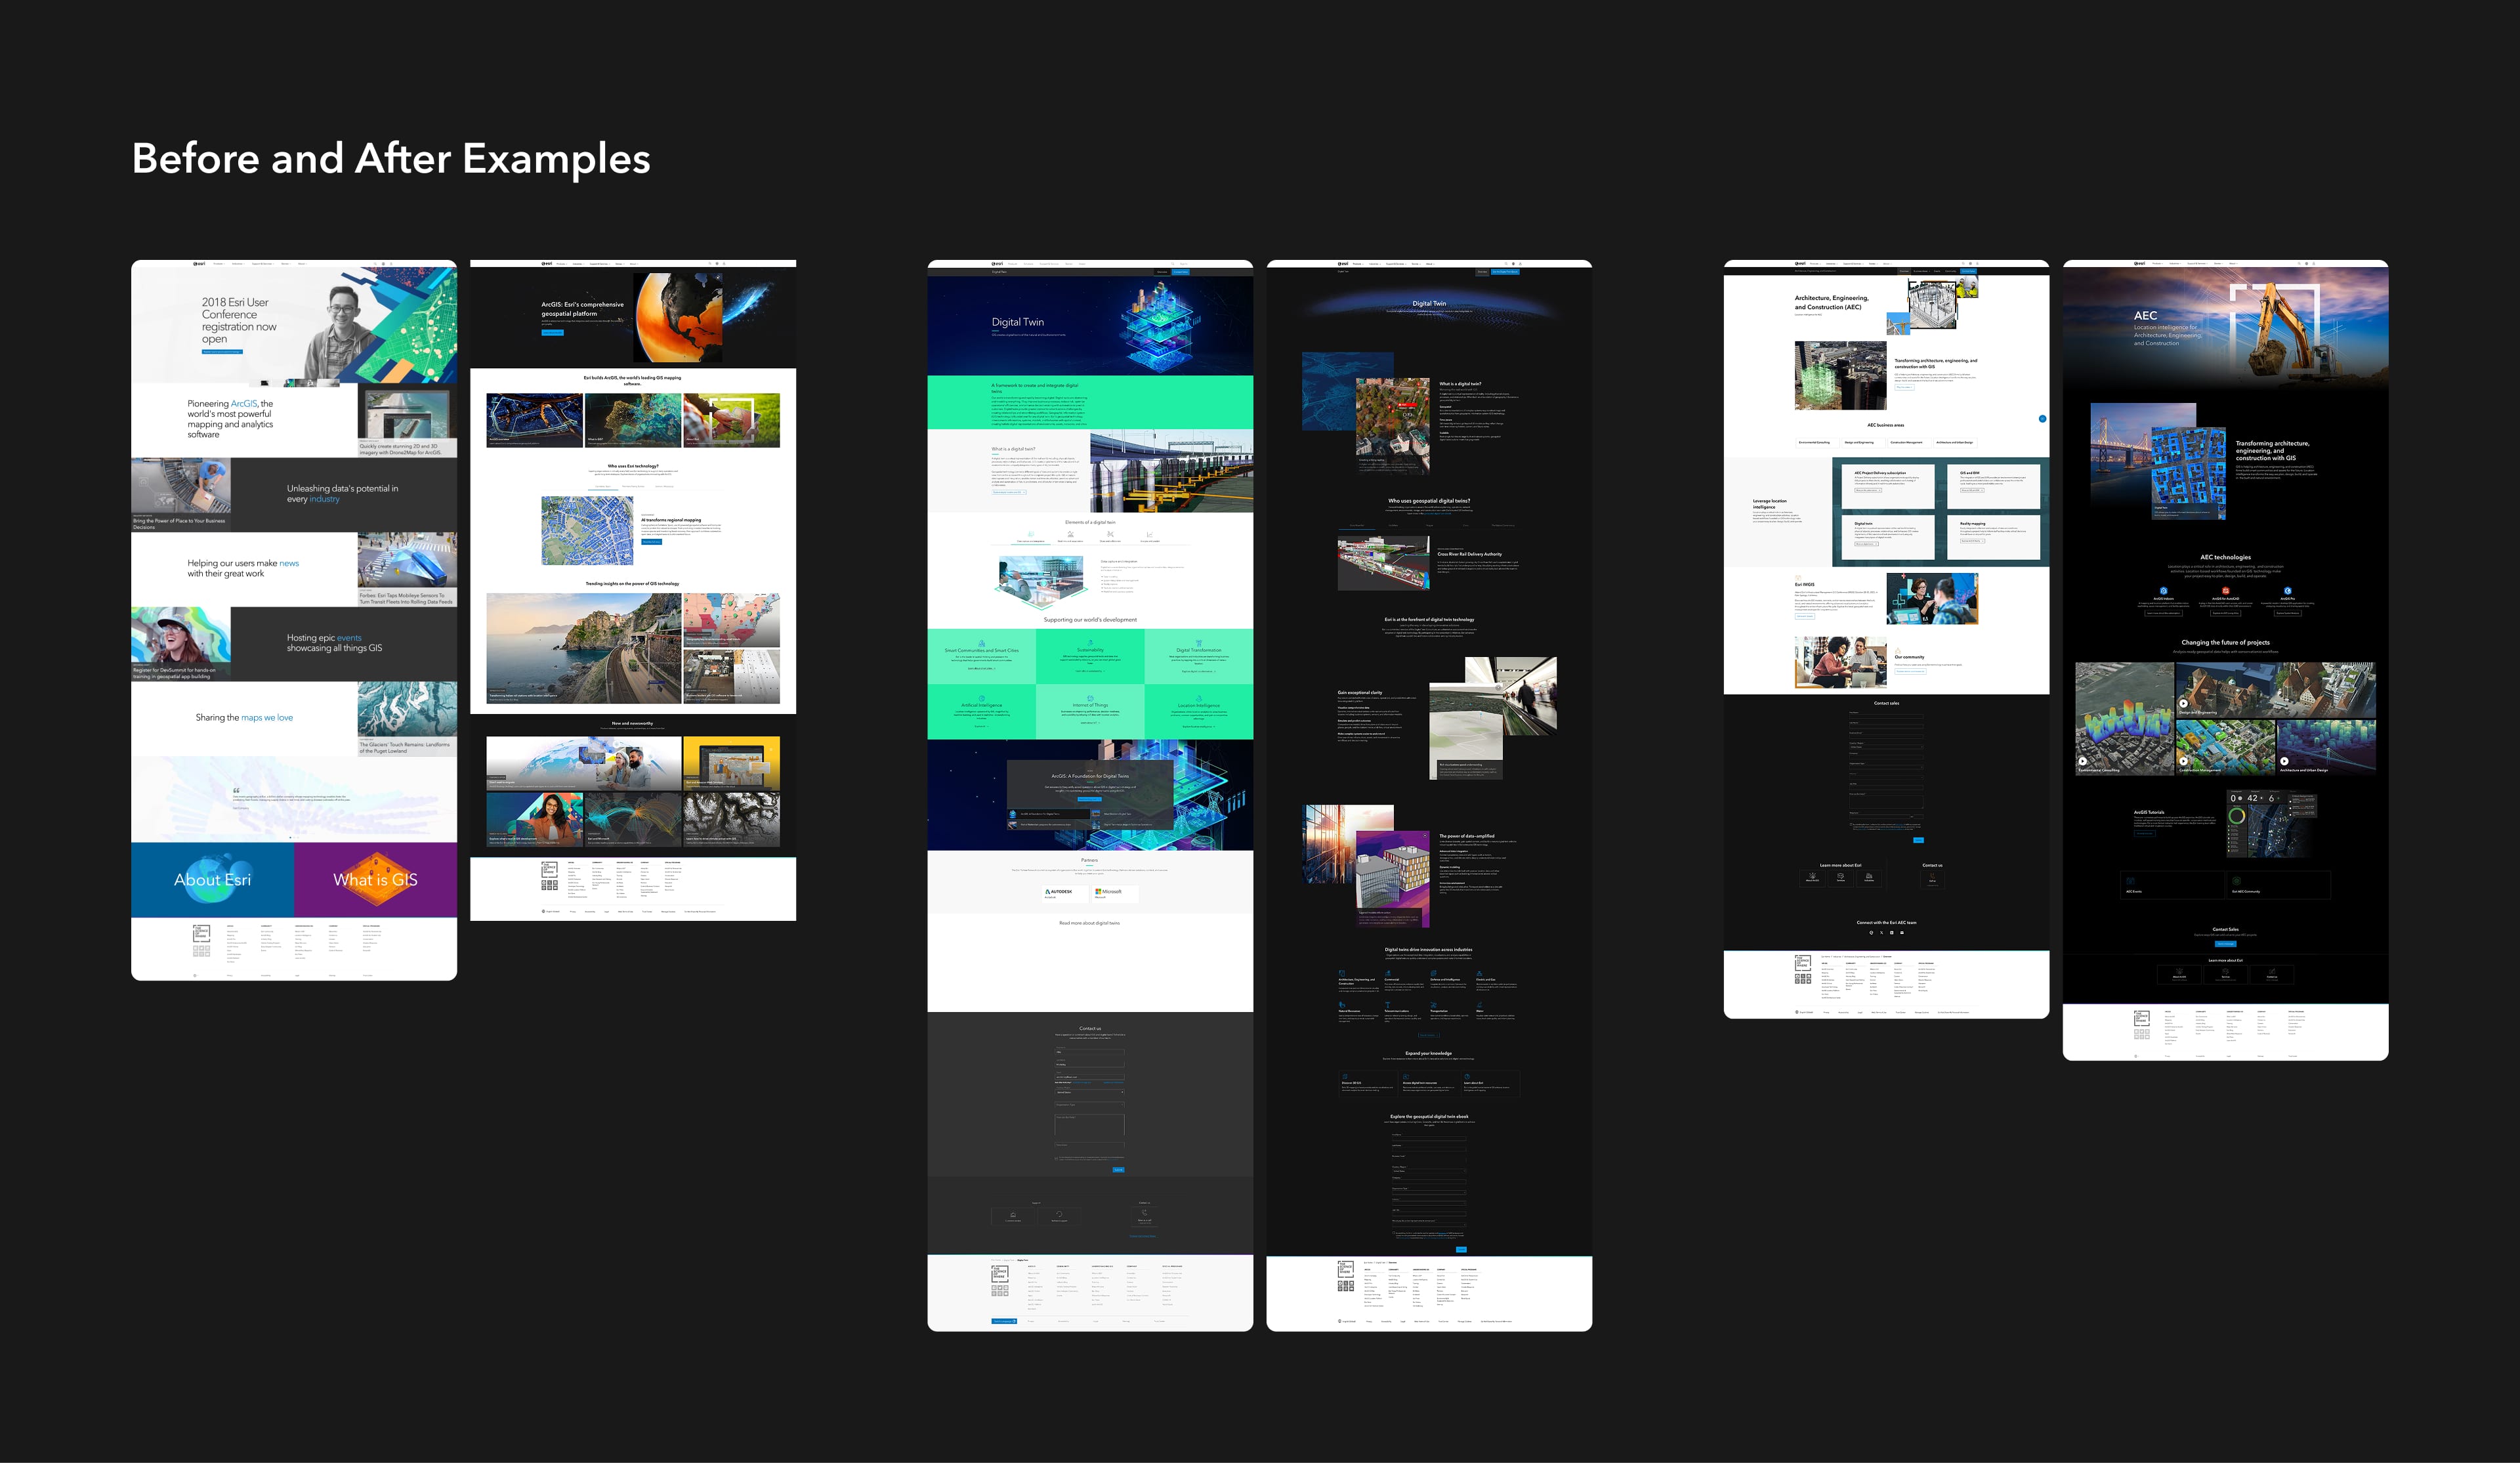This screenshot has height=1463, width=2520.
Task: Click the blue 'industry' link text
Action: coord(324,499)
